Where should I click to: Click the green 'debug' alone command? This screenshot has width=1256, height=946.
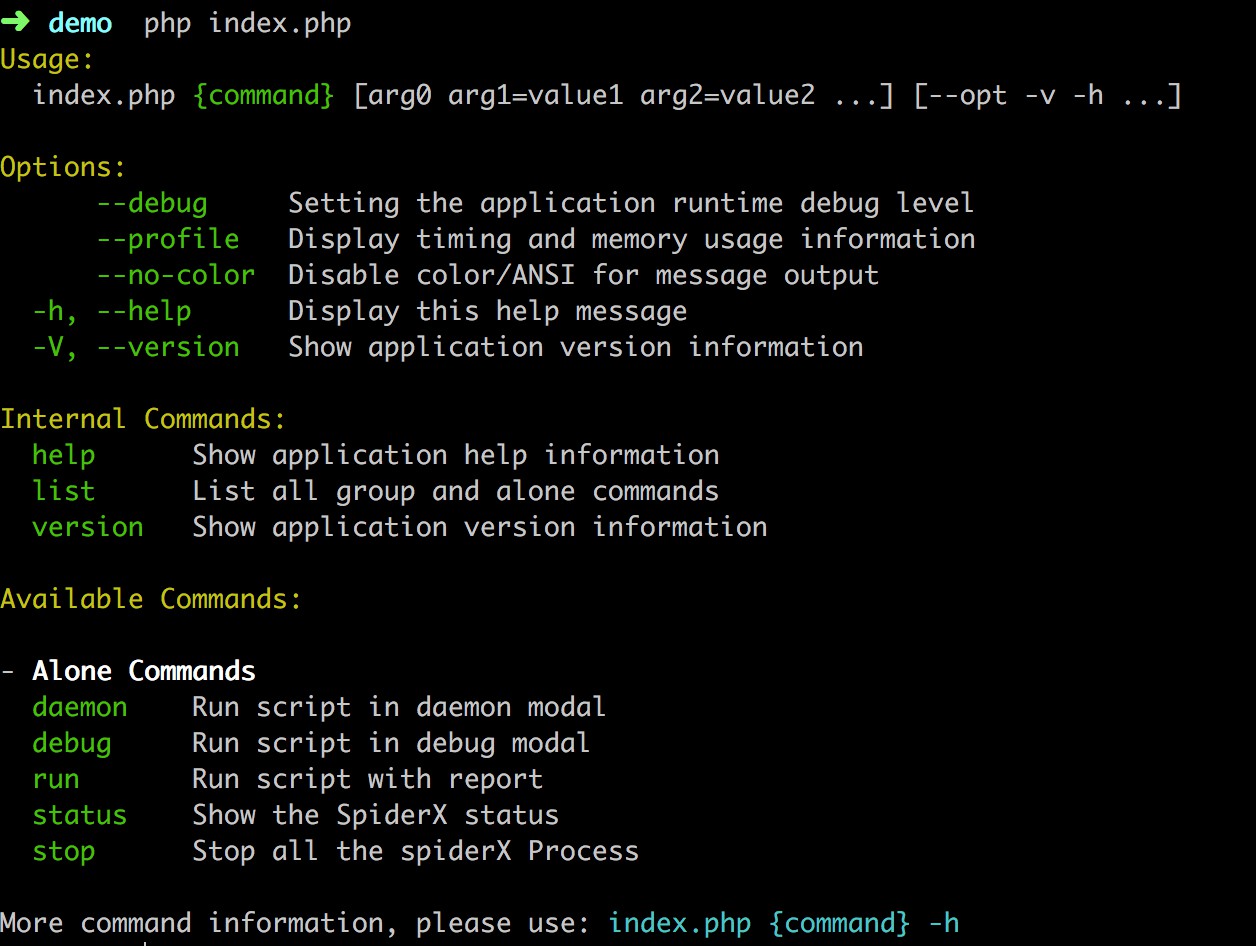[x=72, y=744]
